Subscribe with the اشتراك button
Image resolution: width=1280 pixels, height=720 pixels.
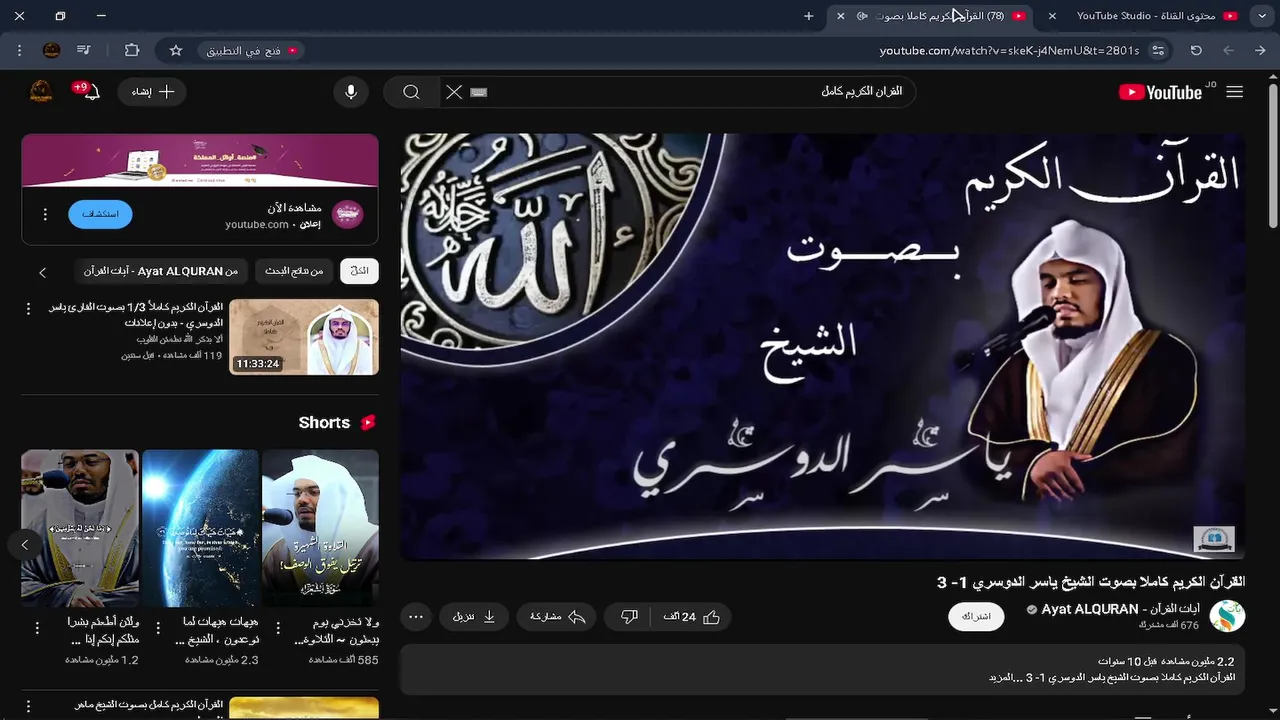coord(976,616)
